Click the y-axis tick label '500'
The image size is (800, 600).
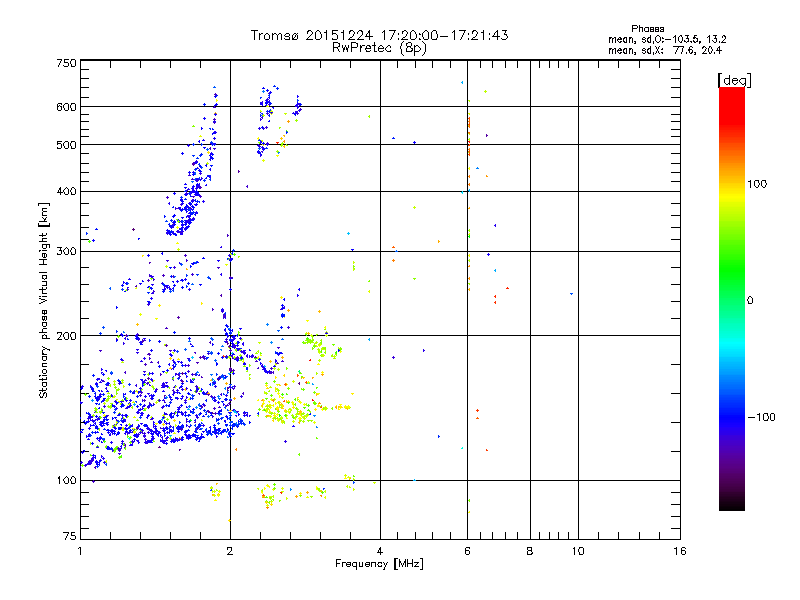point(66,145)
